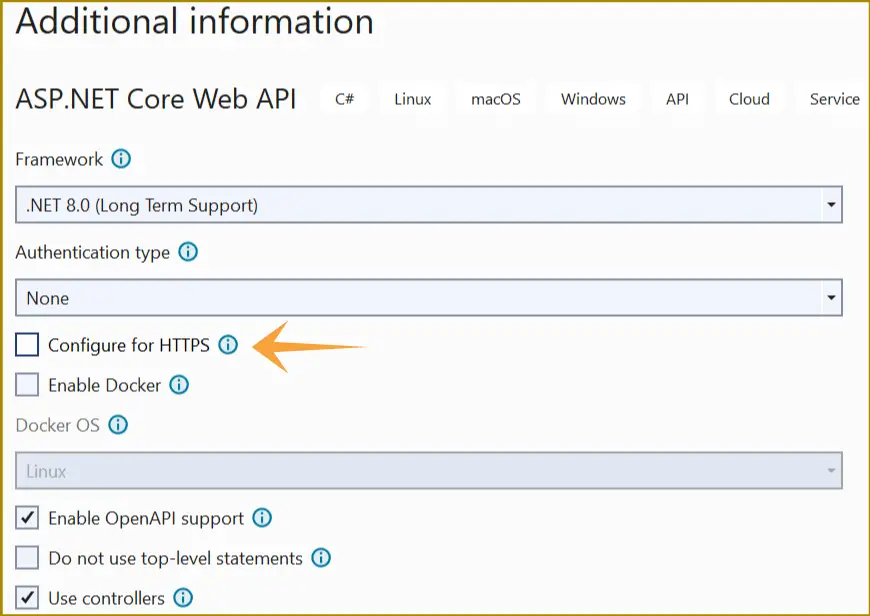Screen dimensions: 870x616
Task: Show the Authentication type info icon
Action: point(188,252)
